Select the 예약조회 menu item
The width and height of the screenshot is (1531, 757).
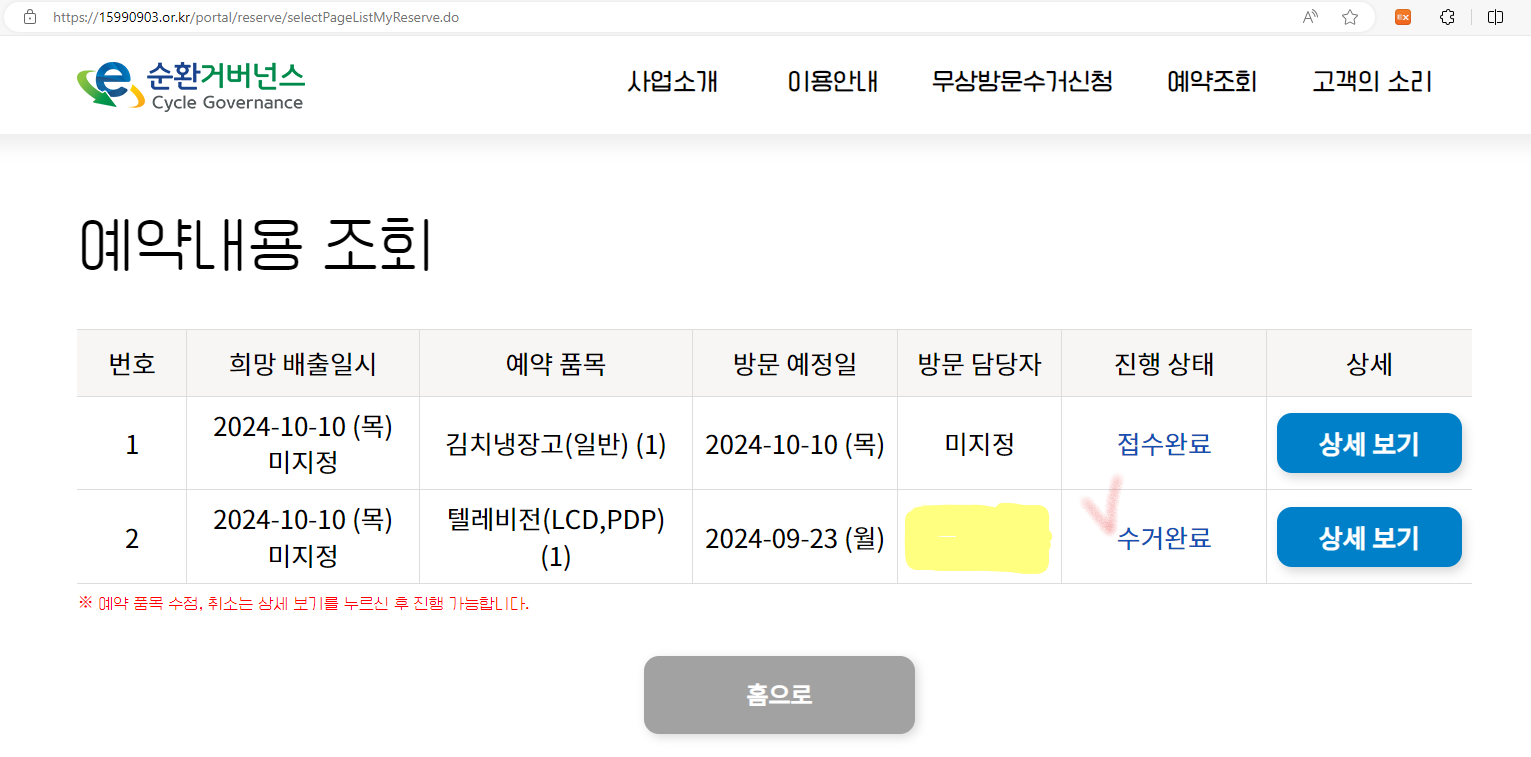(1212, 82)
